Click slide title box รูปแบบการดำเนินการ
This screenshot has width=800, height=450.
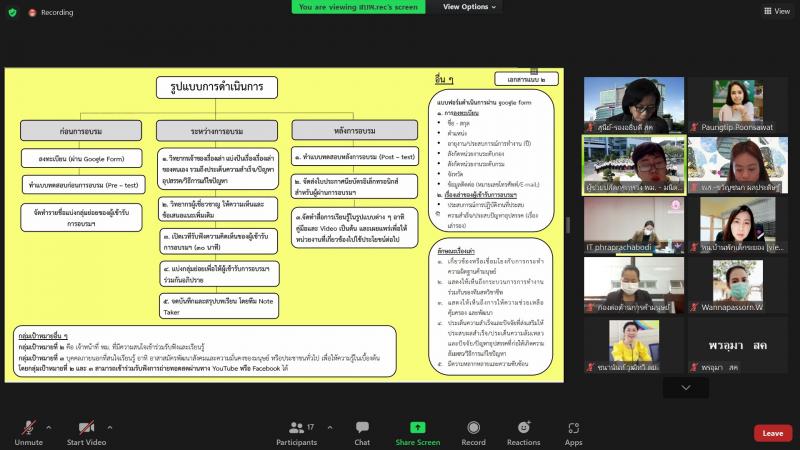click(217, 87)
